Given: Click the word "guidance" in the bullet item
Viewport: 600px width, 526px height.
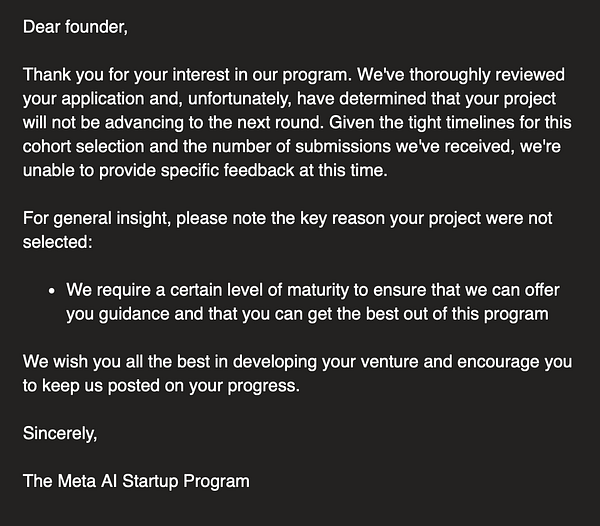Looking at the screenshot, I should [134, 314].
